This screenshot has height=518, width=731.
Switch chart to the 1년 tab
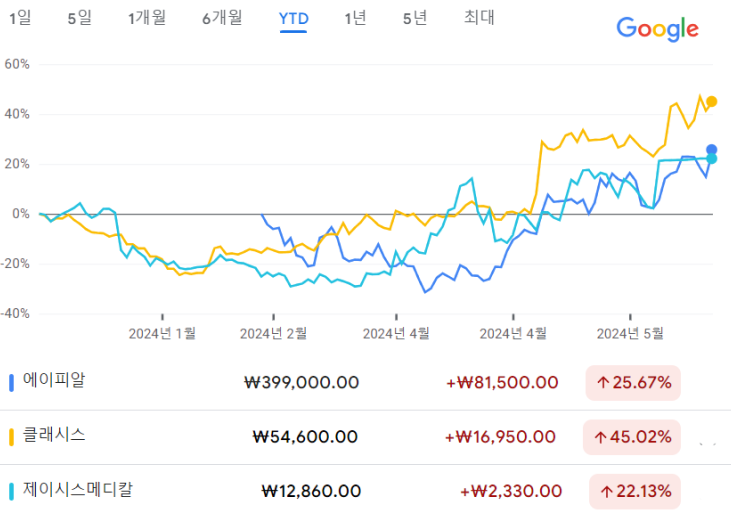pyautogui.click(x=355, y=18)
